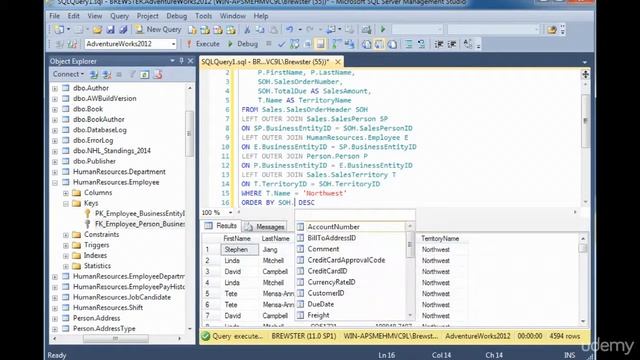The width and height of the screenshot is (640, 360).
Task: Collapse the Keys folder node
Action: tap(66, 203)
